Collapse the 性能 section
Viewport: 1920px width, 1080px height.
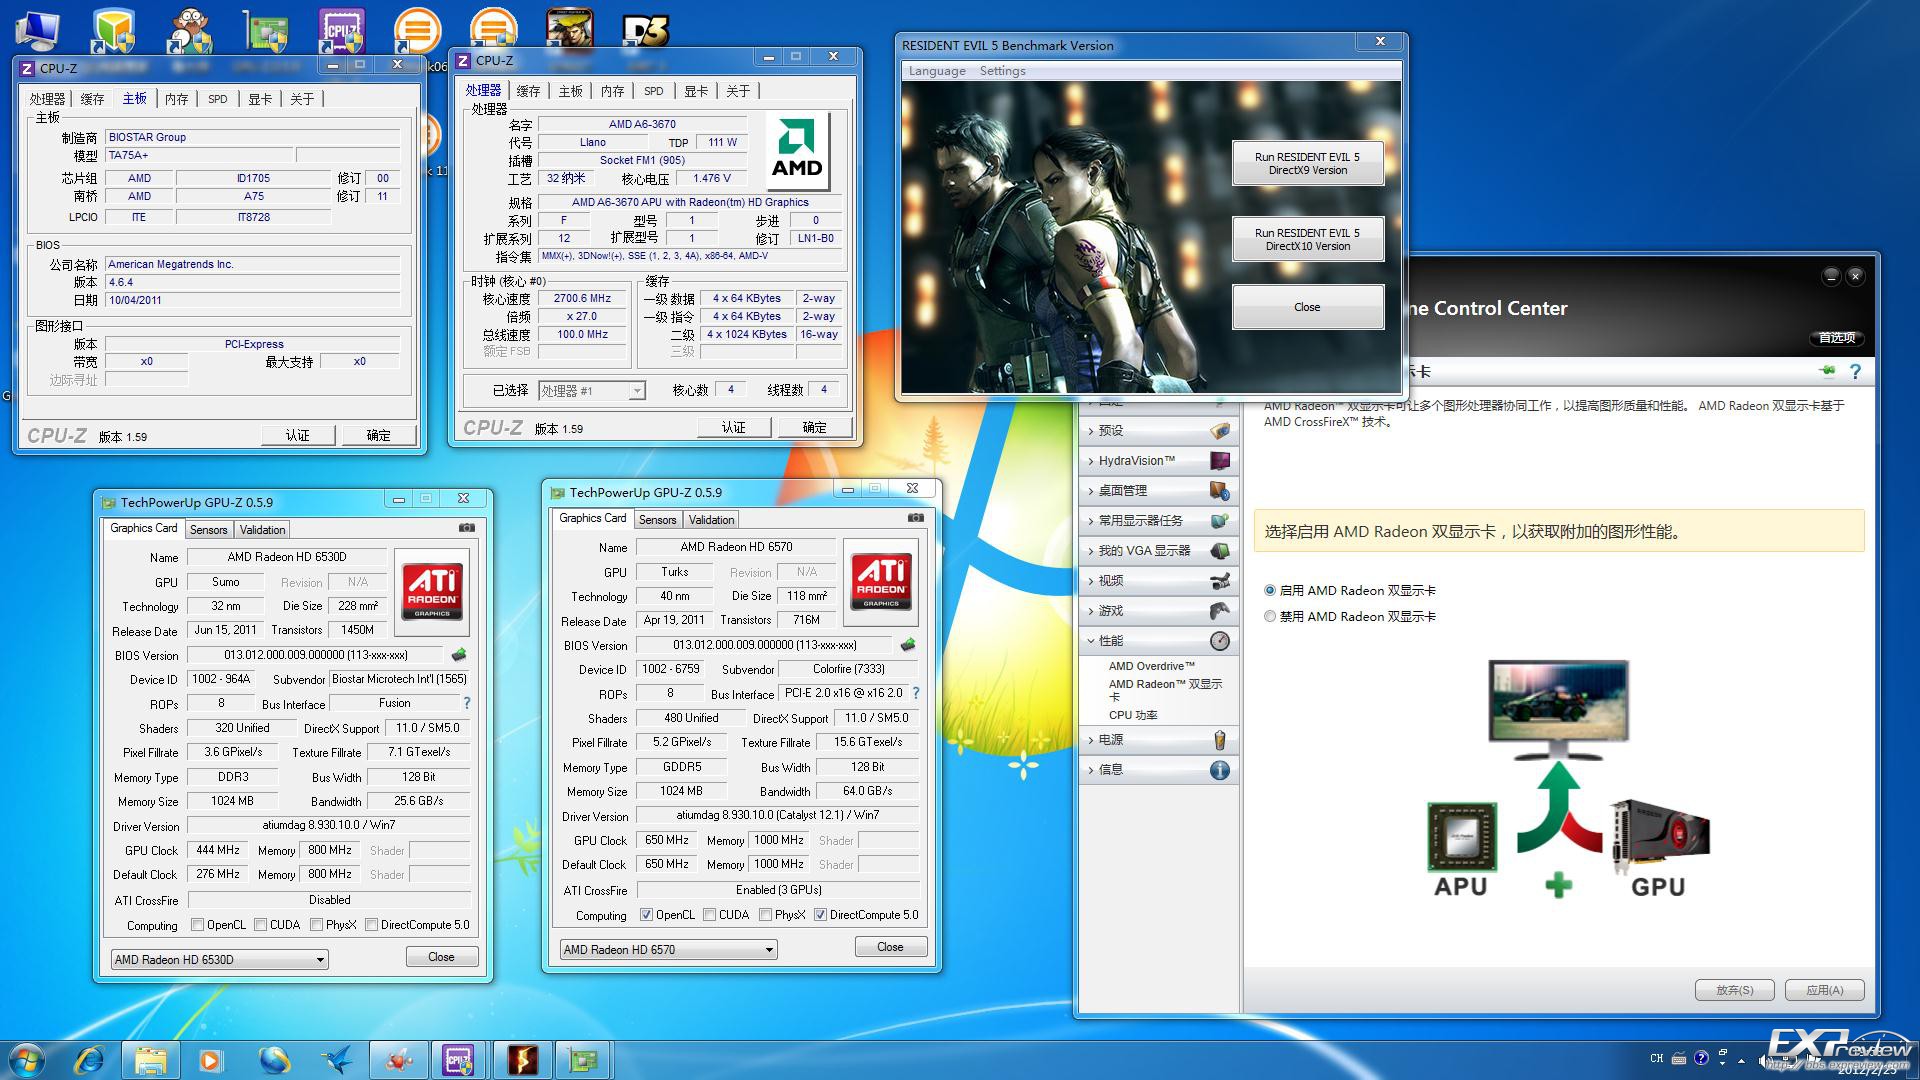coord(1158,641)
